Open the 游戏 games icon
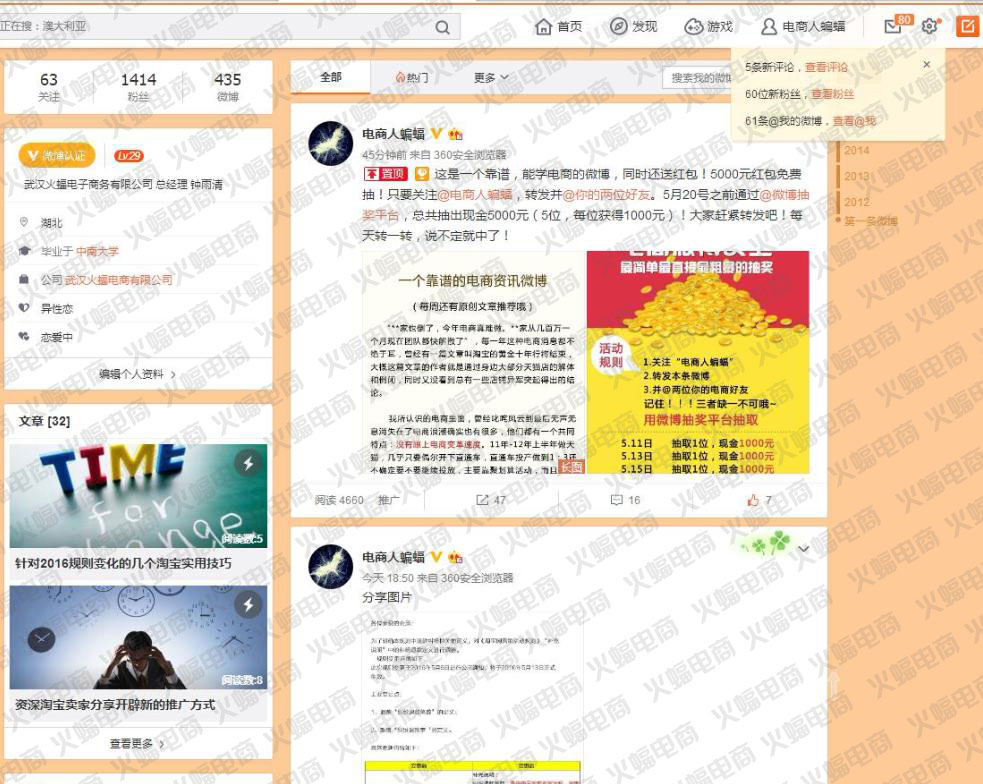Viewport: 983px width, 784px height. pos(693,26)
